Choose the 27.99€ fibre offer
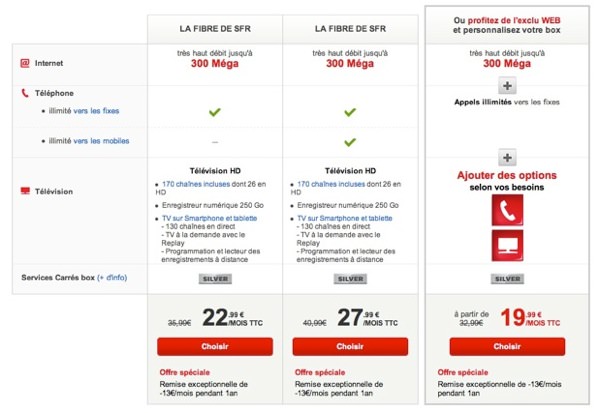 [x=350, y=346]
